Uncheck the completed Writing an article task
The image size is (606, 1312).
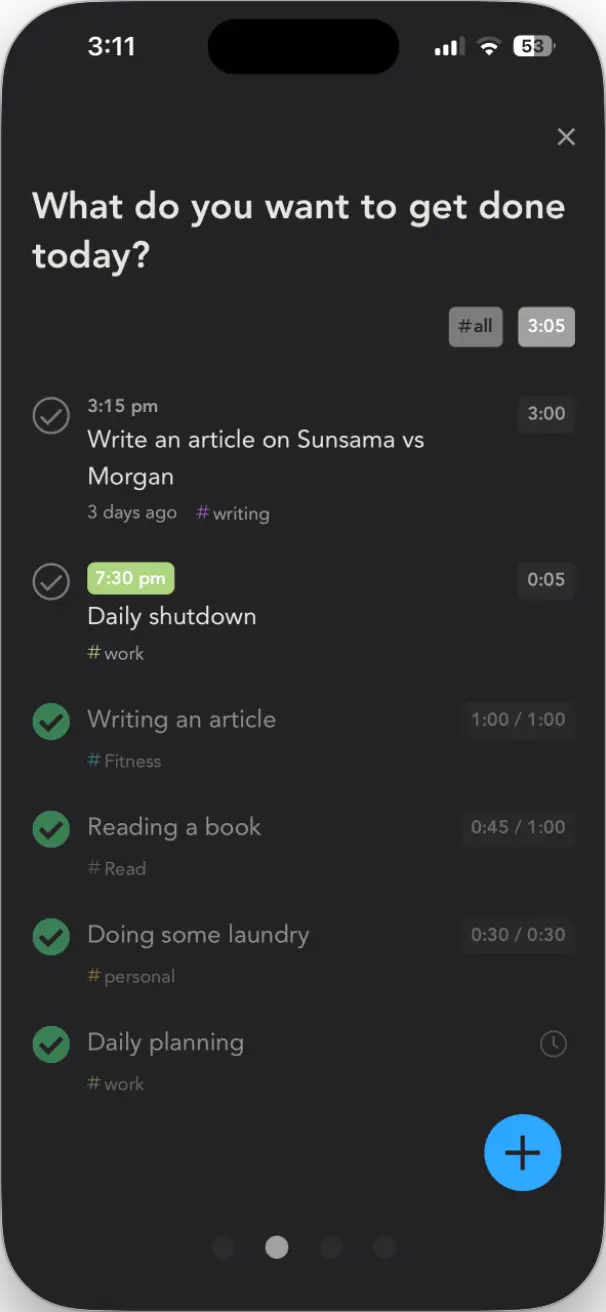51,721
